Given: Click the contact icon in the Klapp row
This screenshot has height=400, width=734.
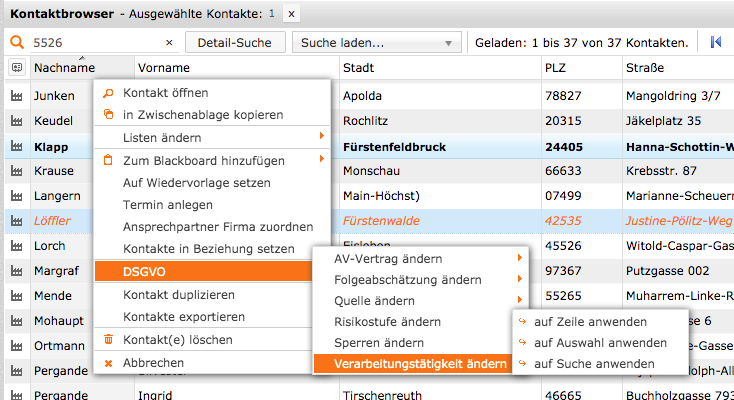Looking at the screenshot, I should tap(16, 147).
